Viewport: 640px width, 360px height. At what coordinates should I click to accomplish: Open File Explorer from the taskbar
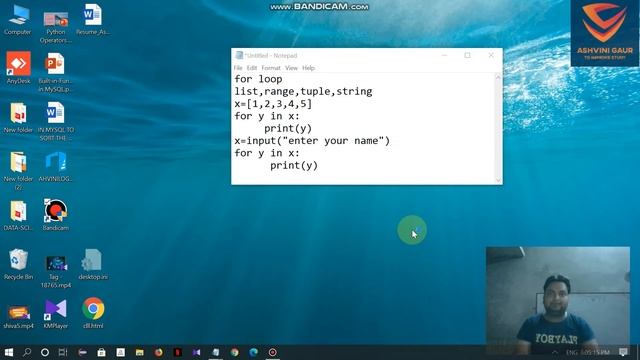[x=140, y=352]
